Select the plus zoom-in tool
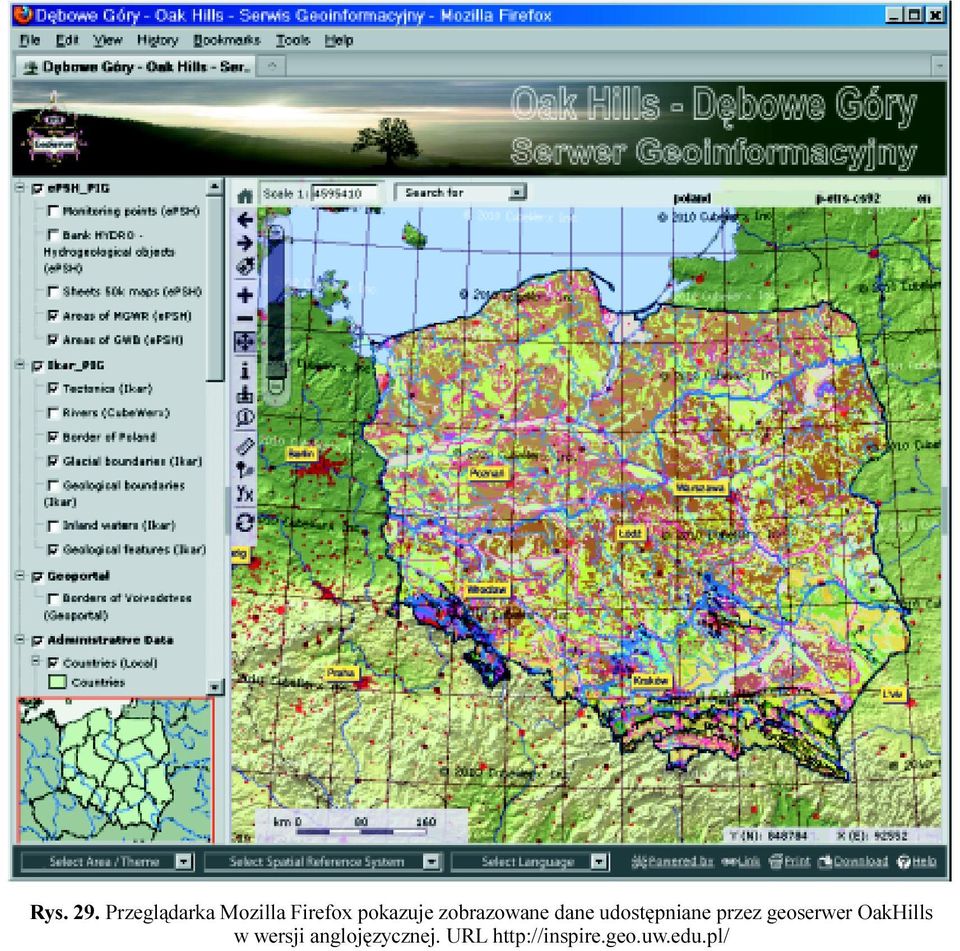The height and width of the screenshot is (951, 960). pos(245,295)
